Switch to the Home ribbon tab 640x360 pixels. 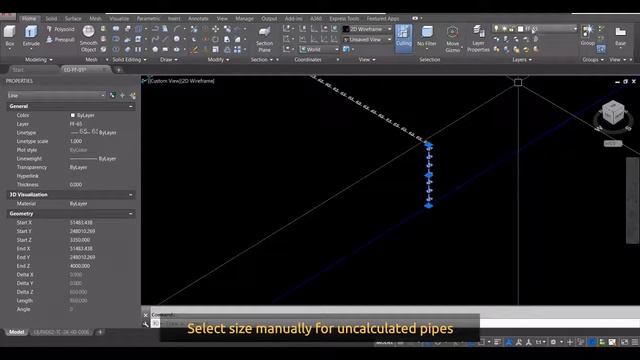[x=29, y=18]
